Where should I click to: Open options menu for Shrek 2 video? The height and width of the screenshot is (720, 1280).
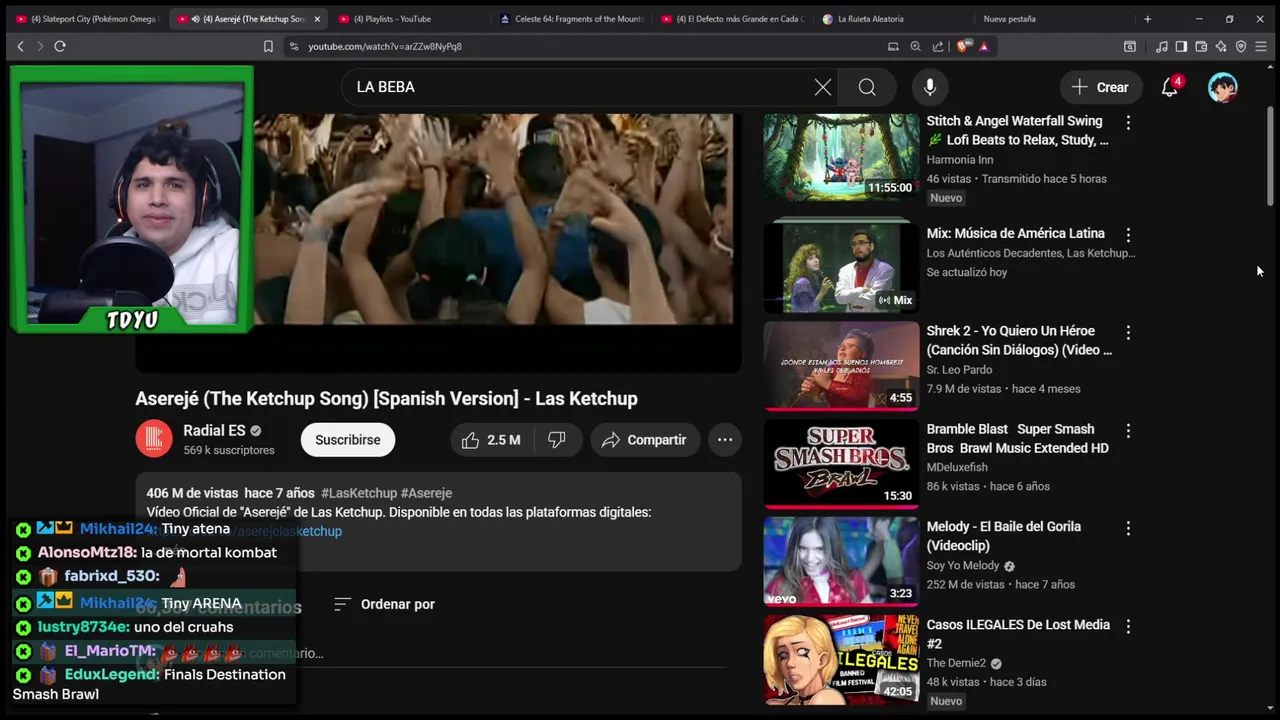(x=1128, y=332)
